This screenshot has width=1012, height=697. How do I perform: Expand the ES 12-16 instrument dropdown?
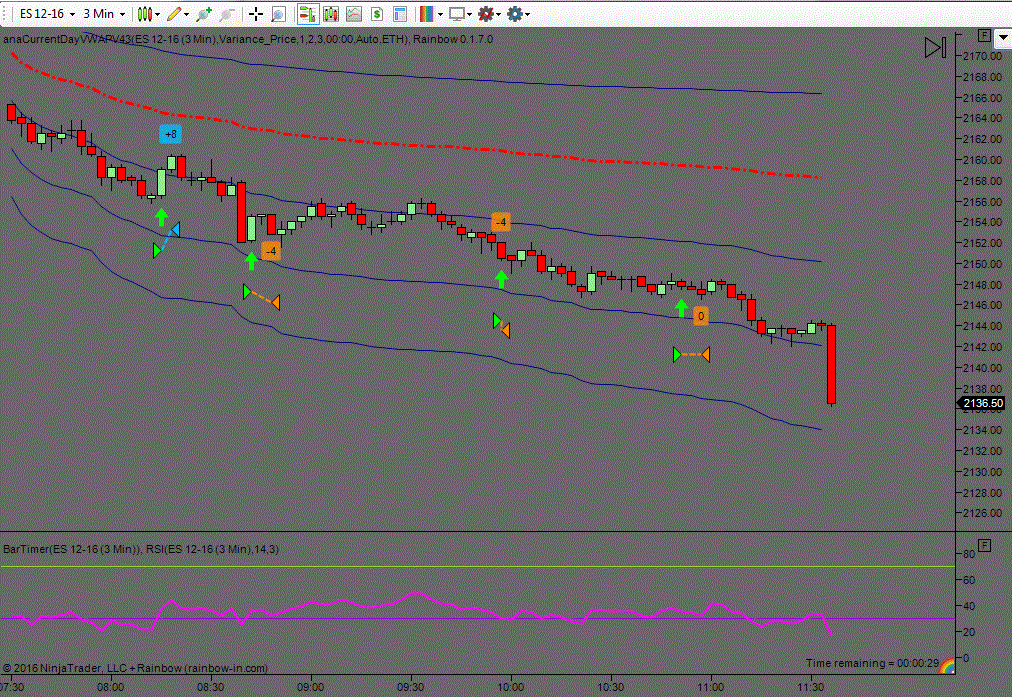click(72, 14)
